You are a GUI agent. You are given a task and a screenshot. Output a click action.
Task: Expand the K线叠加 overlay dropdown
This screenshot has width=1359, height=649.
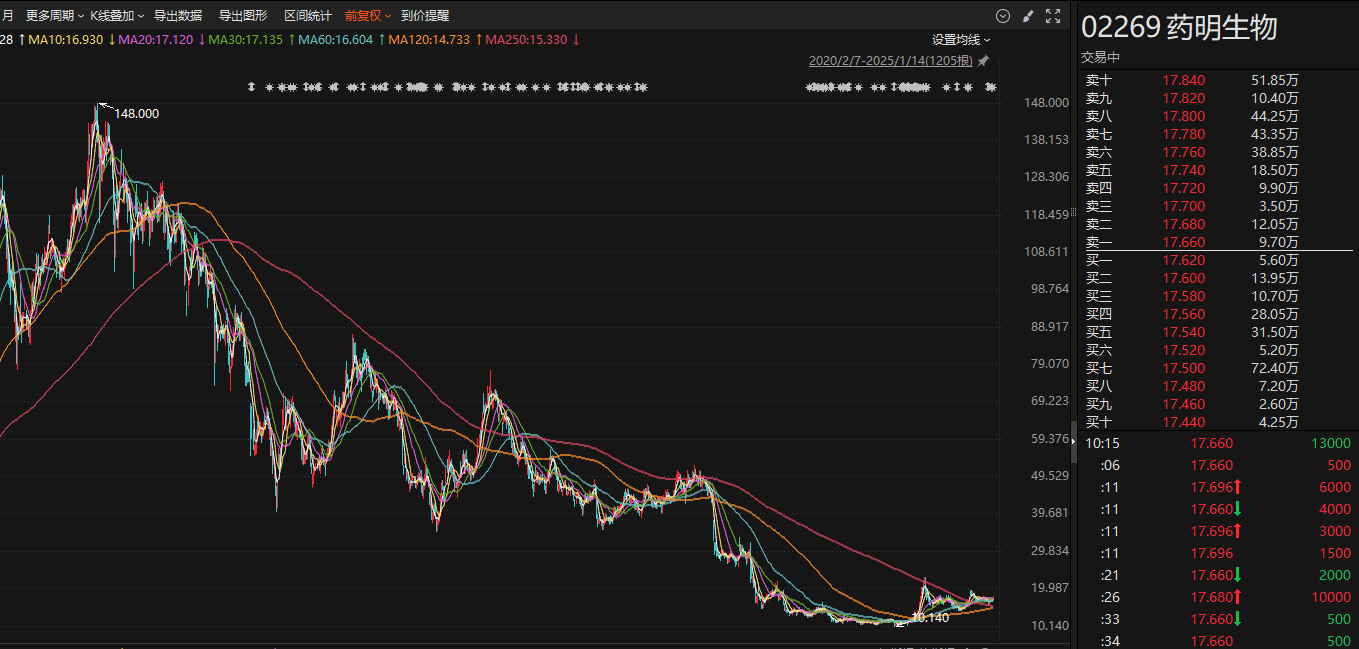click(x=117, y=16)
